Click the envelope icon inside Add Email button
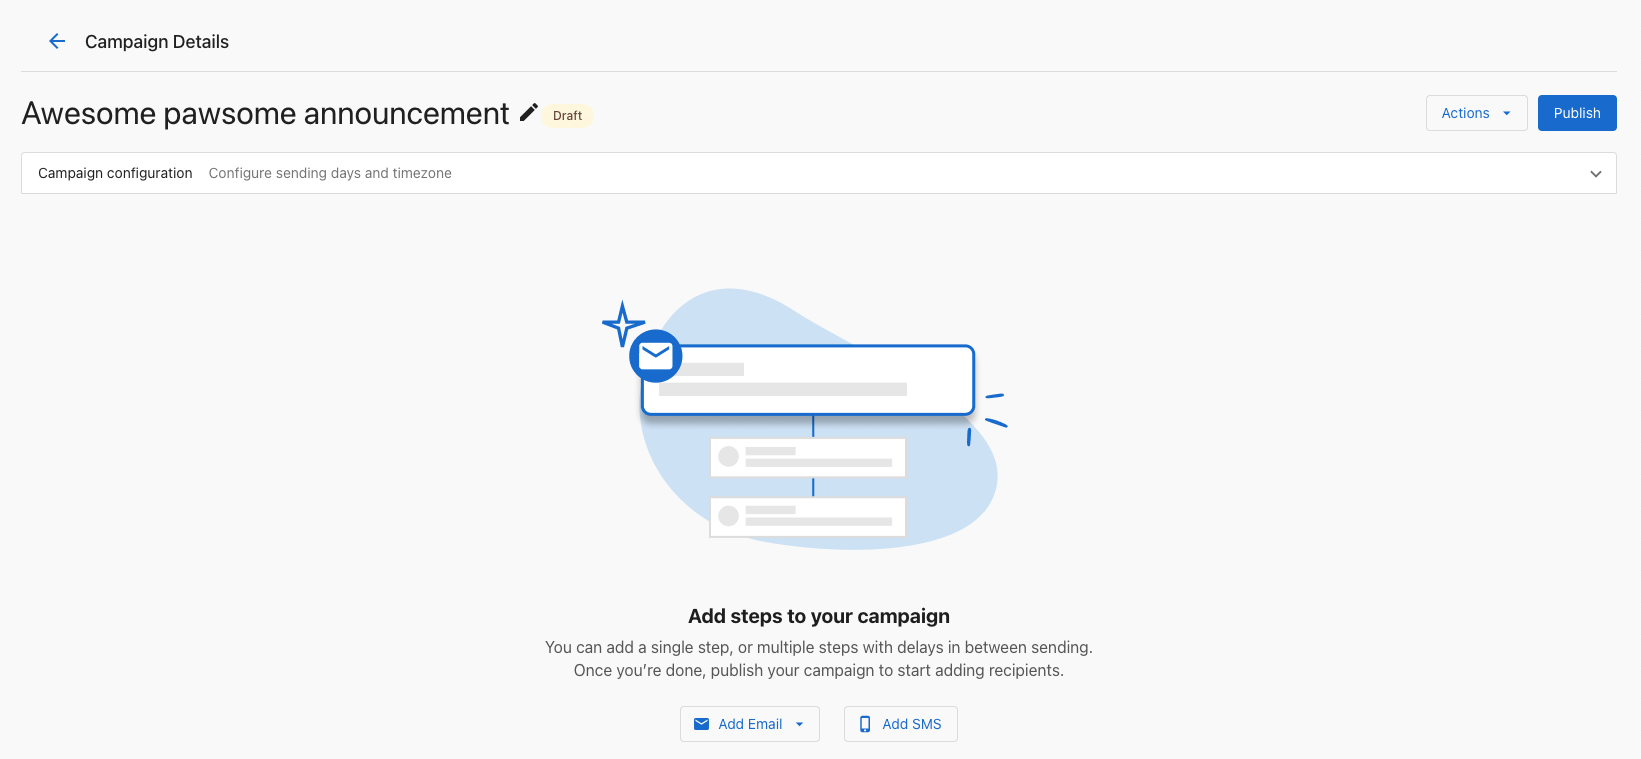This screenshot has height=759, width=1641. [x=703, y=723]
